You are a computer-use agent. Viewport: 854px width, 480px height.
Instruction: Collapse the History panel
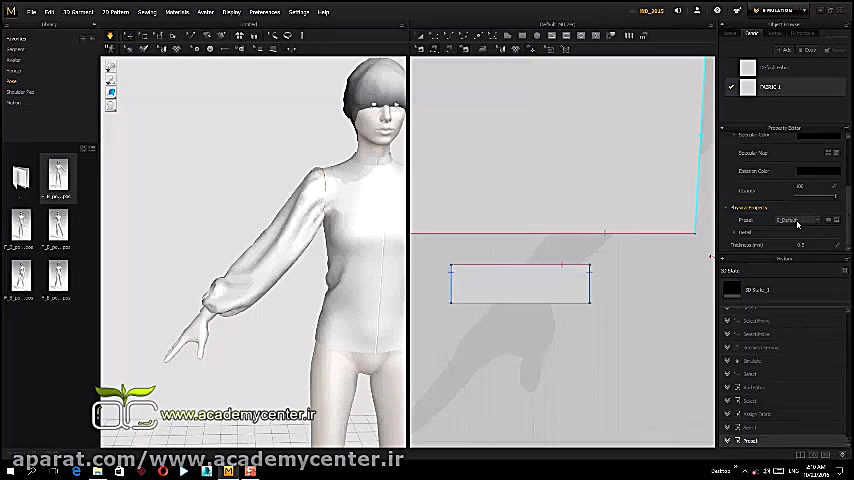coord(722,259)
